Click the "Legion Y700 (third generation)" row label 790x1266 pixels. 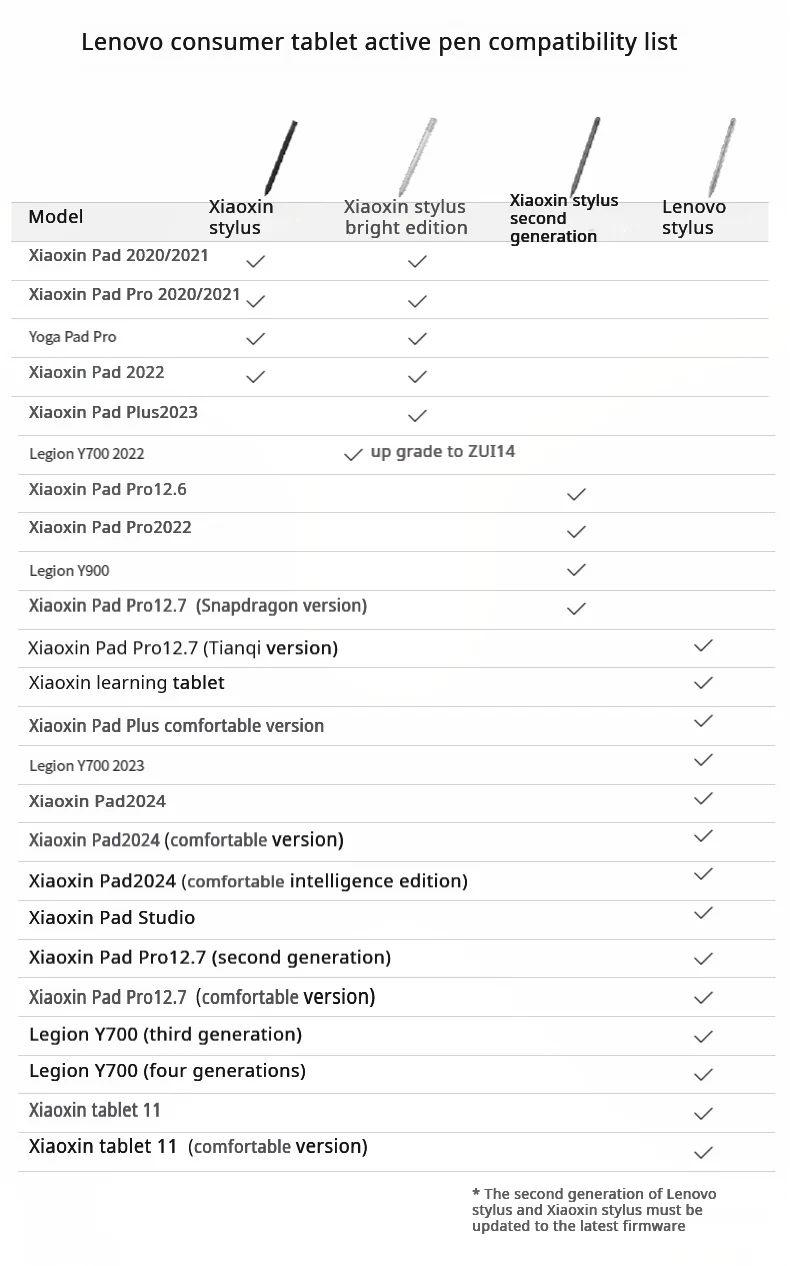point(165,1034)
